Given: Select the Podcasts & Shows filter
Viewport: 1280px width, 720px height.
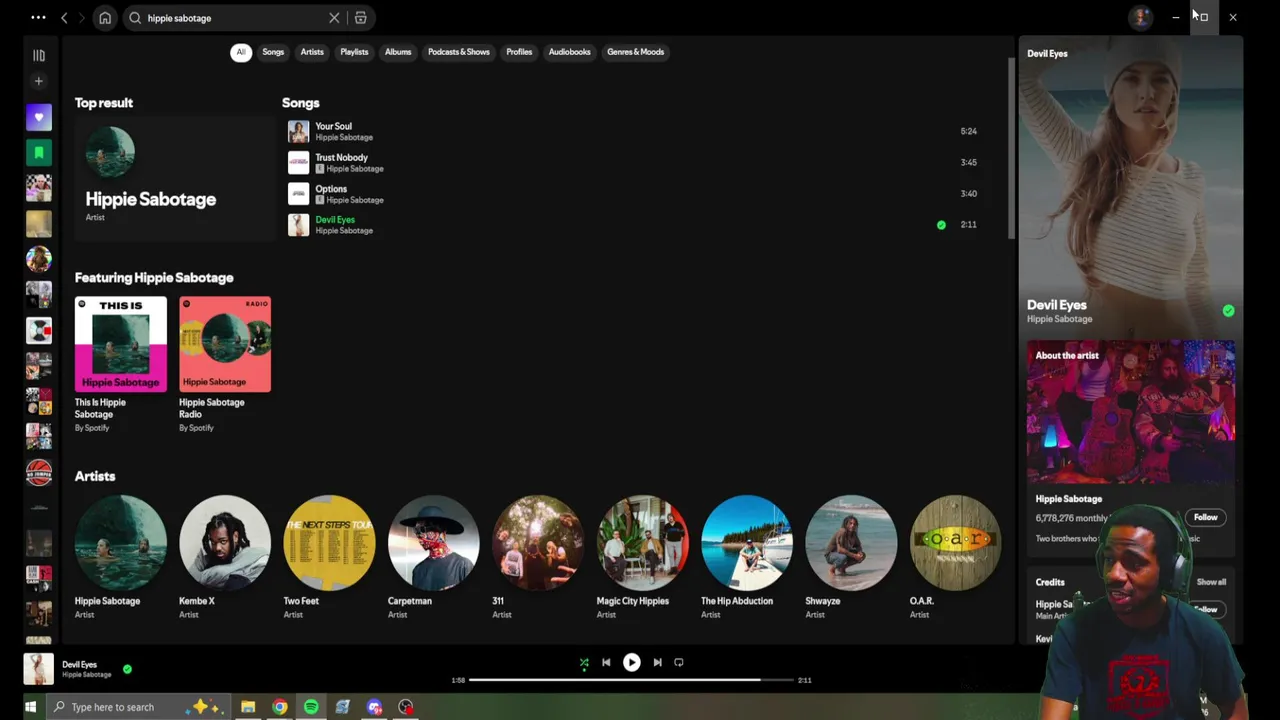Looking at the screenshot, I should point(459,52).
